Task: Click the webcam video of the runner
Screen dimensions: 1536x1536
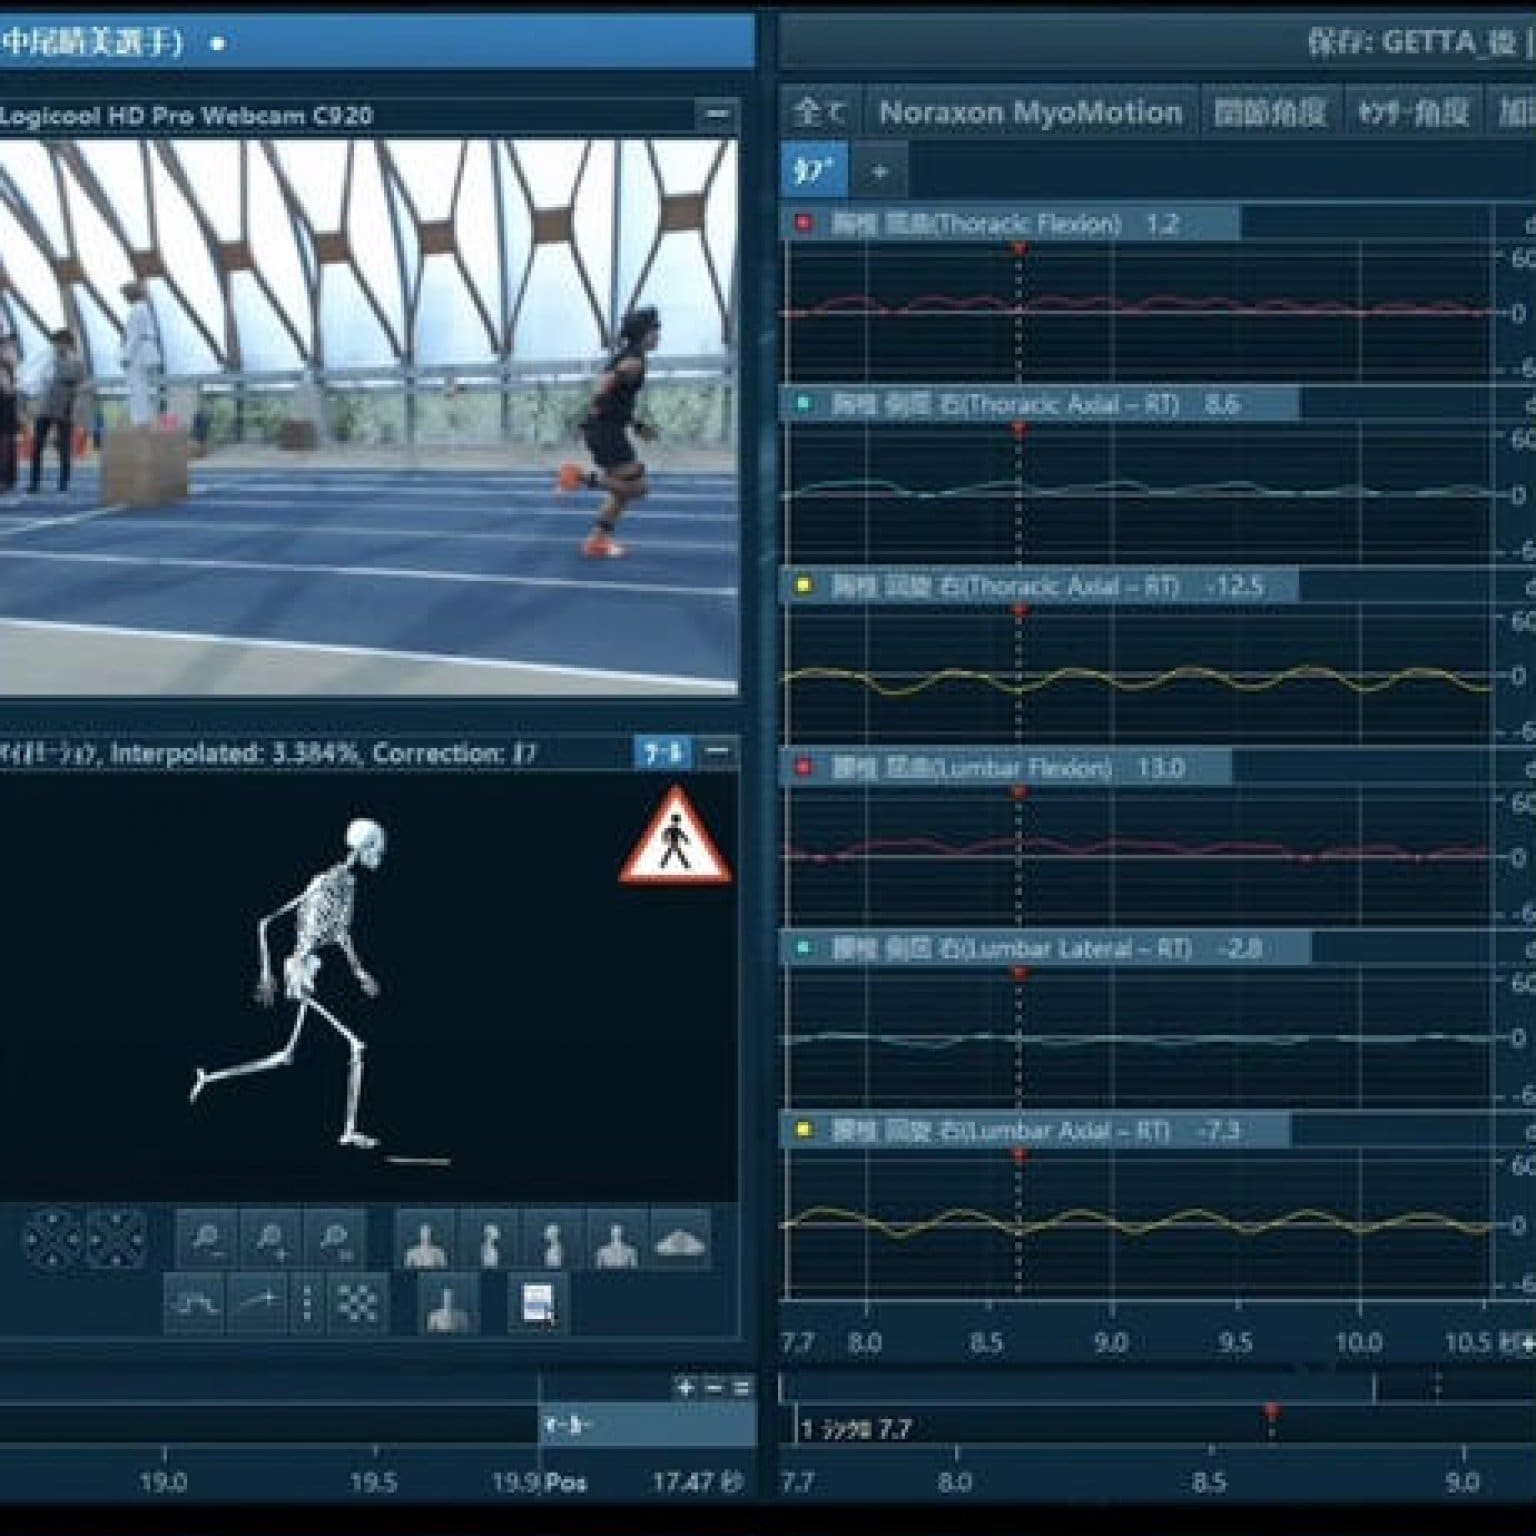Action: [368, 416]
